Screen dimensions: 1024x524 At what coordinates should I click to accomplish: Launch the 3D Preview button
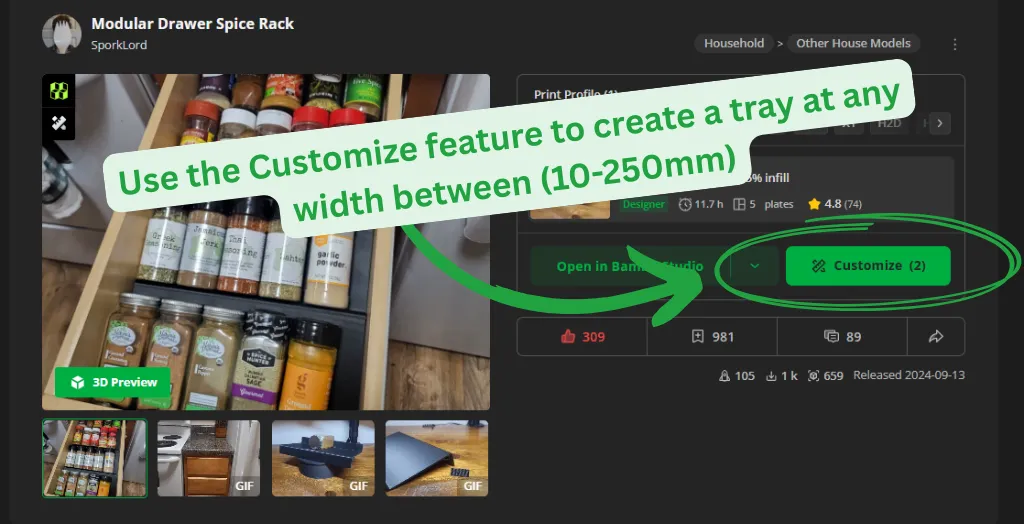point(112,382)
